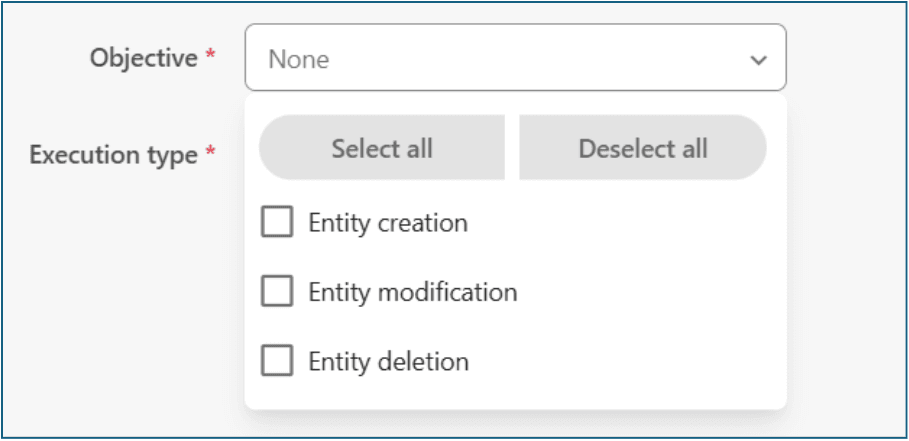Viewport: 909px width, 441px height.
Task: Click empty space below Entity deletion option
Action: point(515,394)
